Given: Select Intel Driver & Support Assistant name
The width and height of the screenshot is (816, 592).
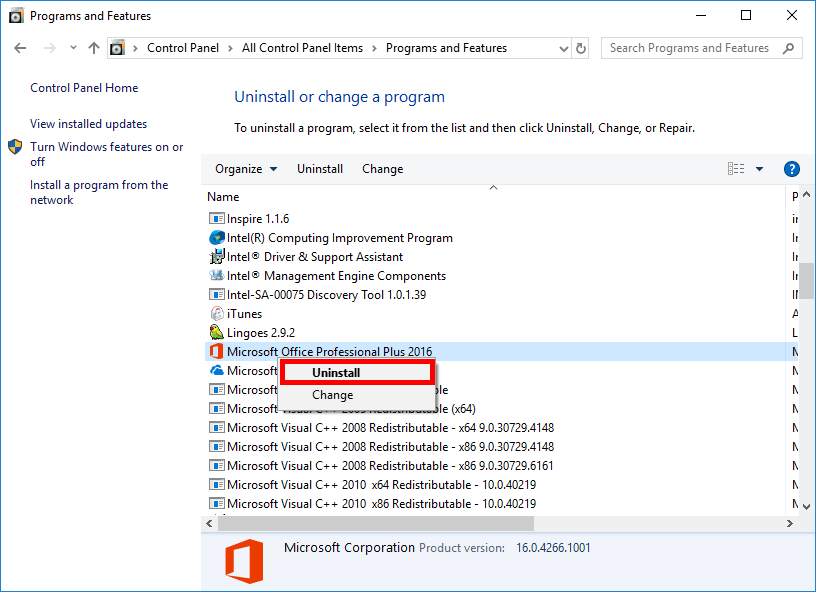Looking at the screenshot, I should (x=315, y=257).
